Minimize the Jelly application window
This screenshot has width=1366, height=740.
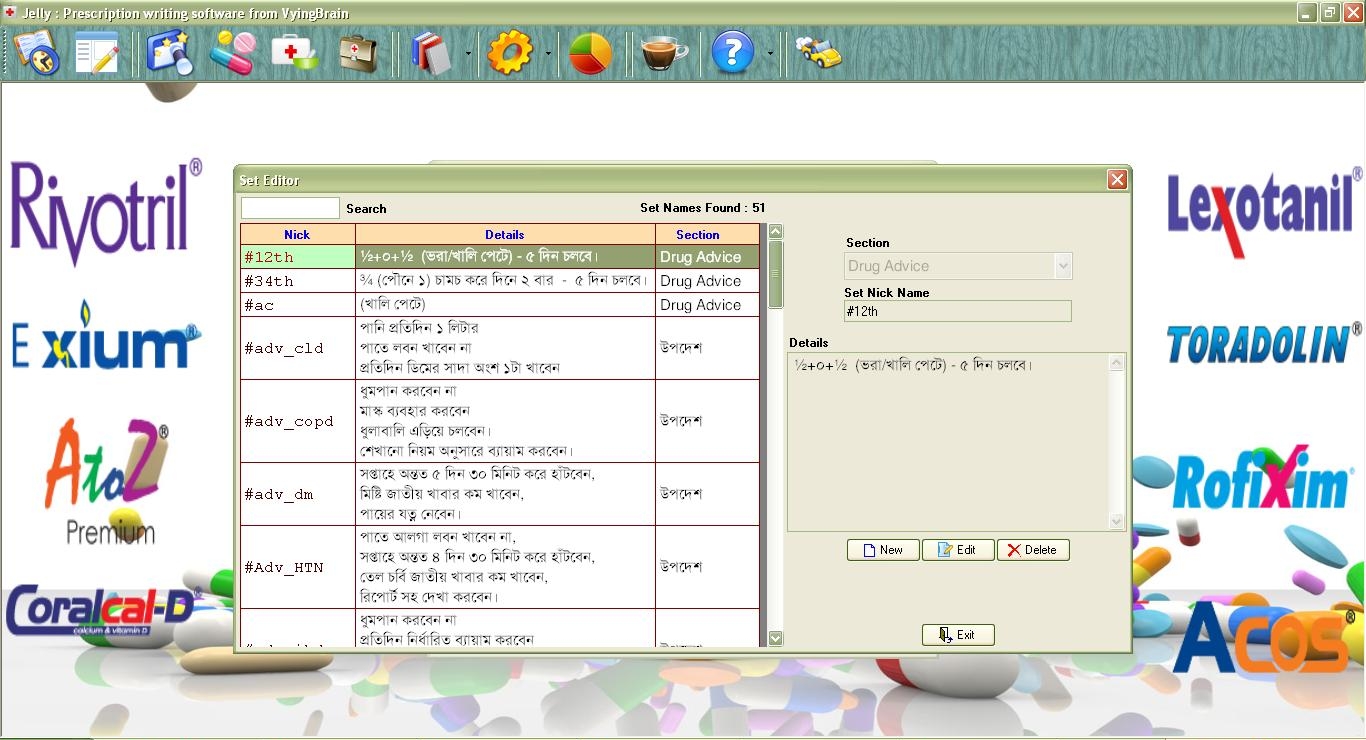pos(1307,13)
